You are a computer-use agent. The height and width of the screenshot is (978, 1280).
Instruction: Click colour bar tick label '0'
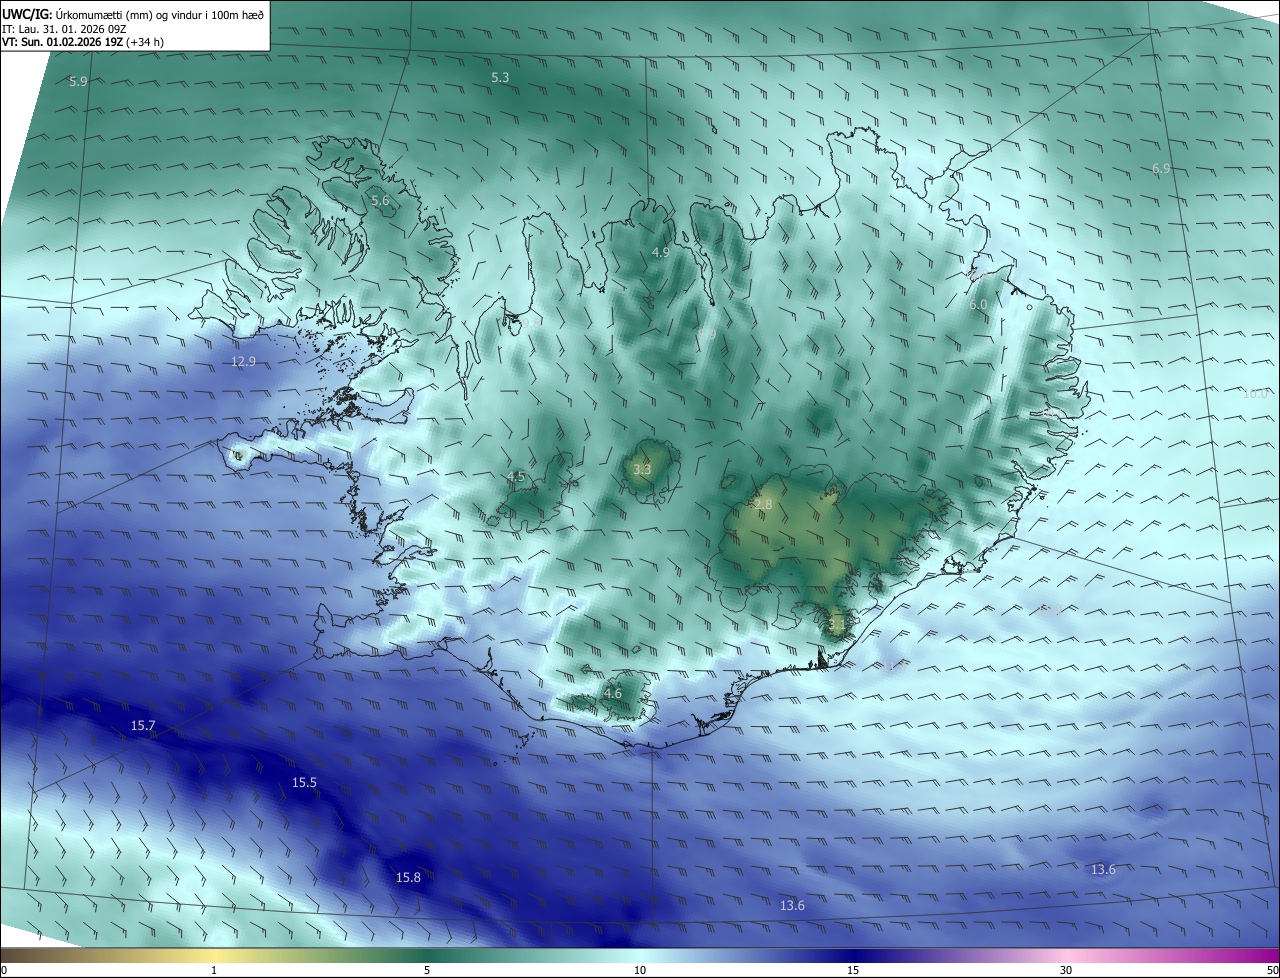[x=4, y=970]
